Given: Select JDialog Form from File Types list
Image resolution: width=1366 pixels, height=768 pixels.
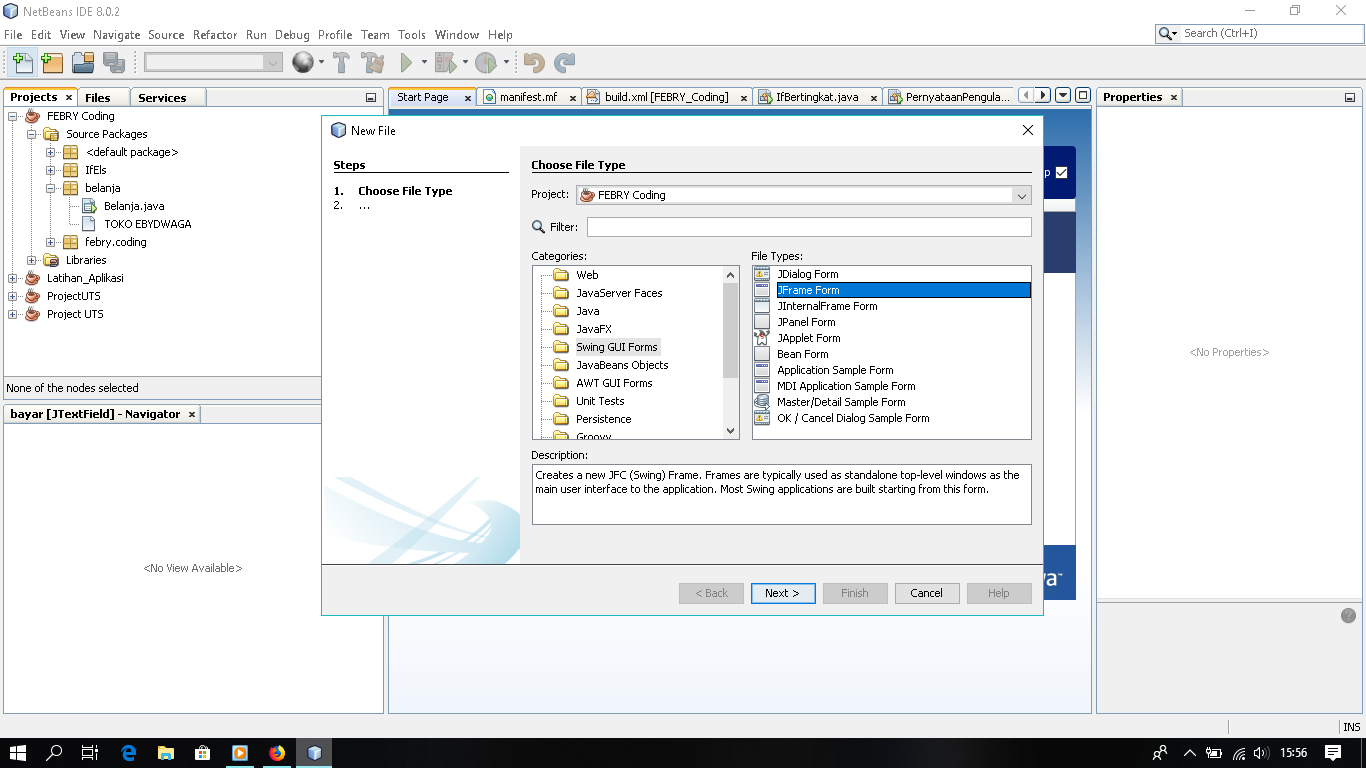Looking at the screenshot, I should tap(810, 273).
